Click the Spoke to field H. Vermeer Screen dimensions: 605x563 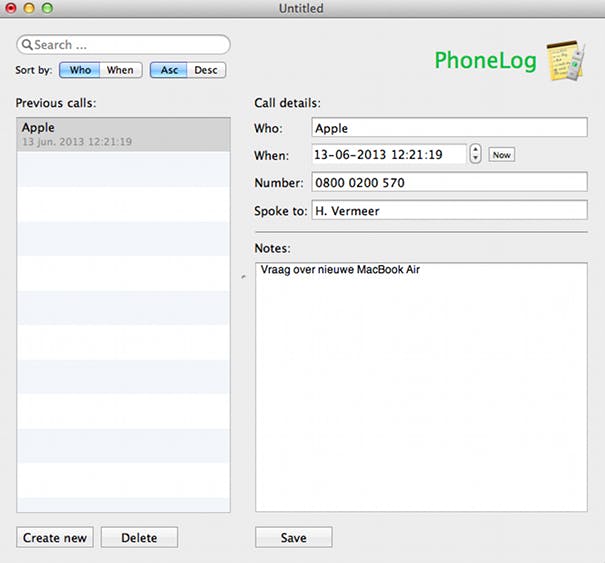tap(450, 210)
